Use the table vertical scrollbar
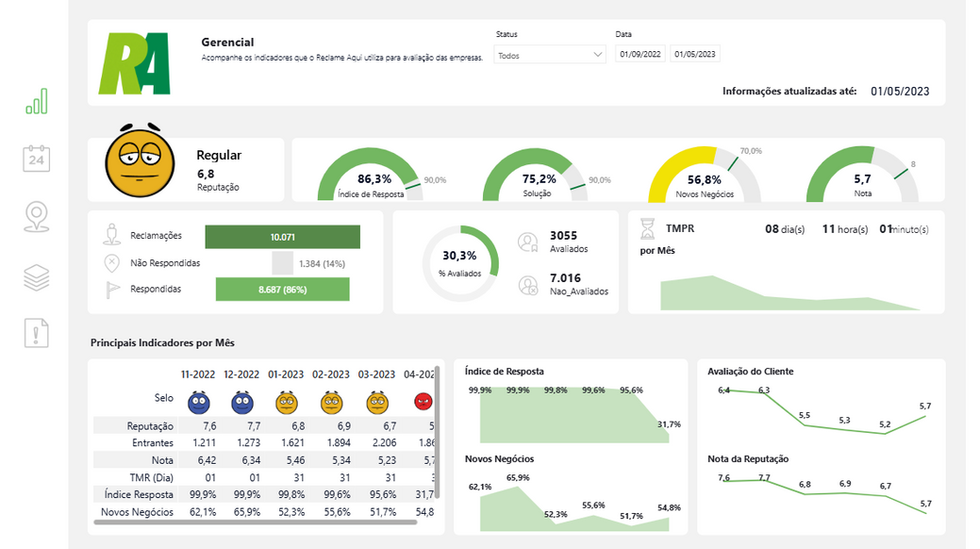This screenshot has width=980, height=549. click(x=437, y=432)
